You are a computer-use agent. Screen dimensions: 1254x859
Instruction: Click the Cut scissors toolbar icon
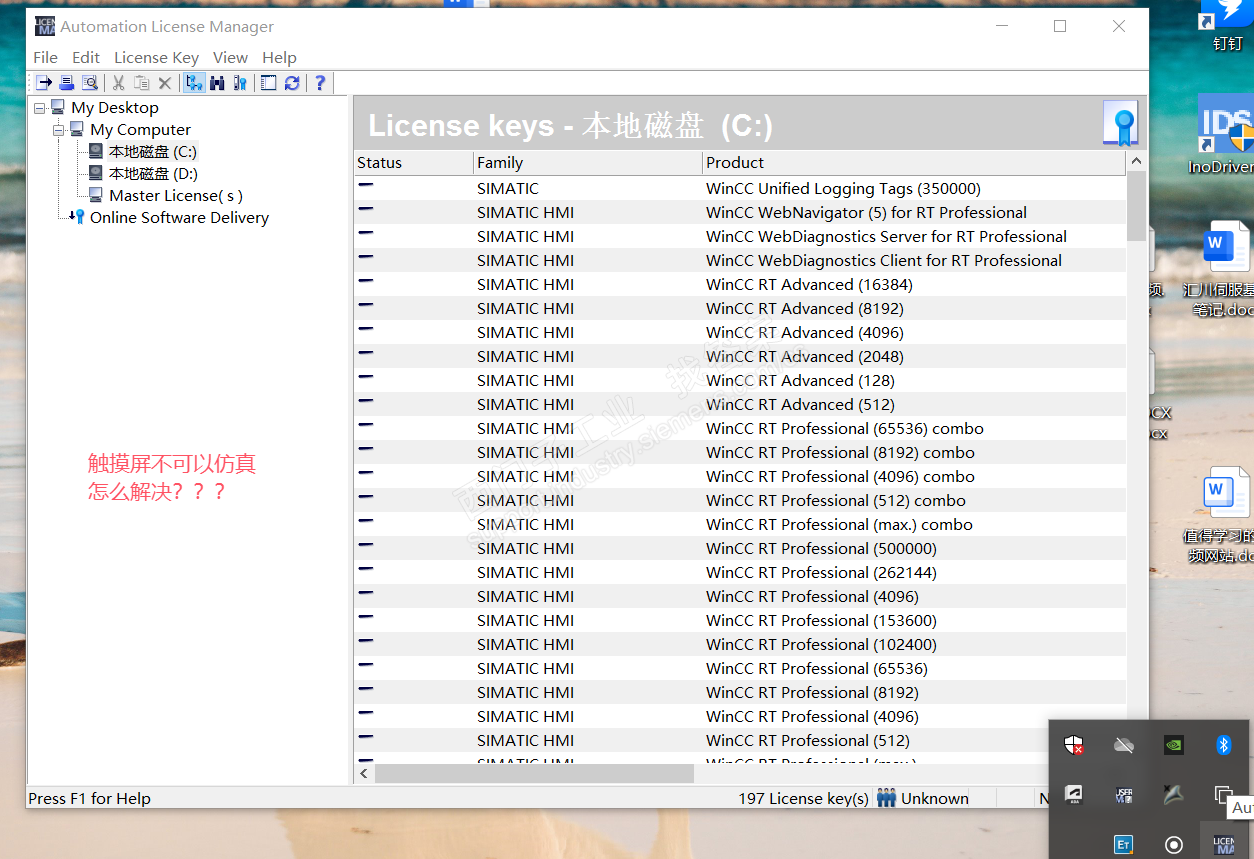point(118,83)
